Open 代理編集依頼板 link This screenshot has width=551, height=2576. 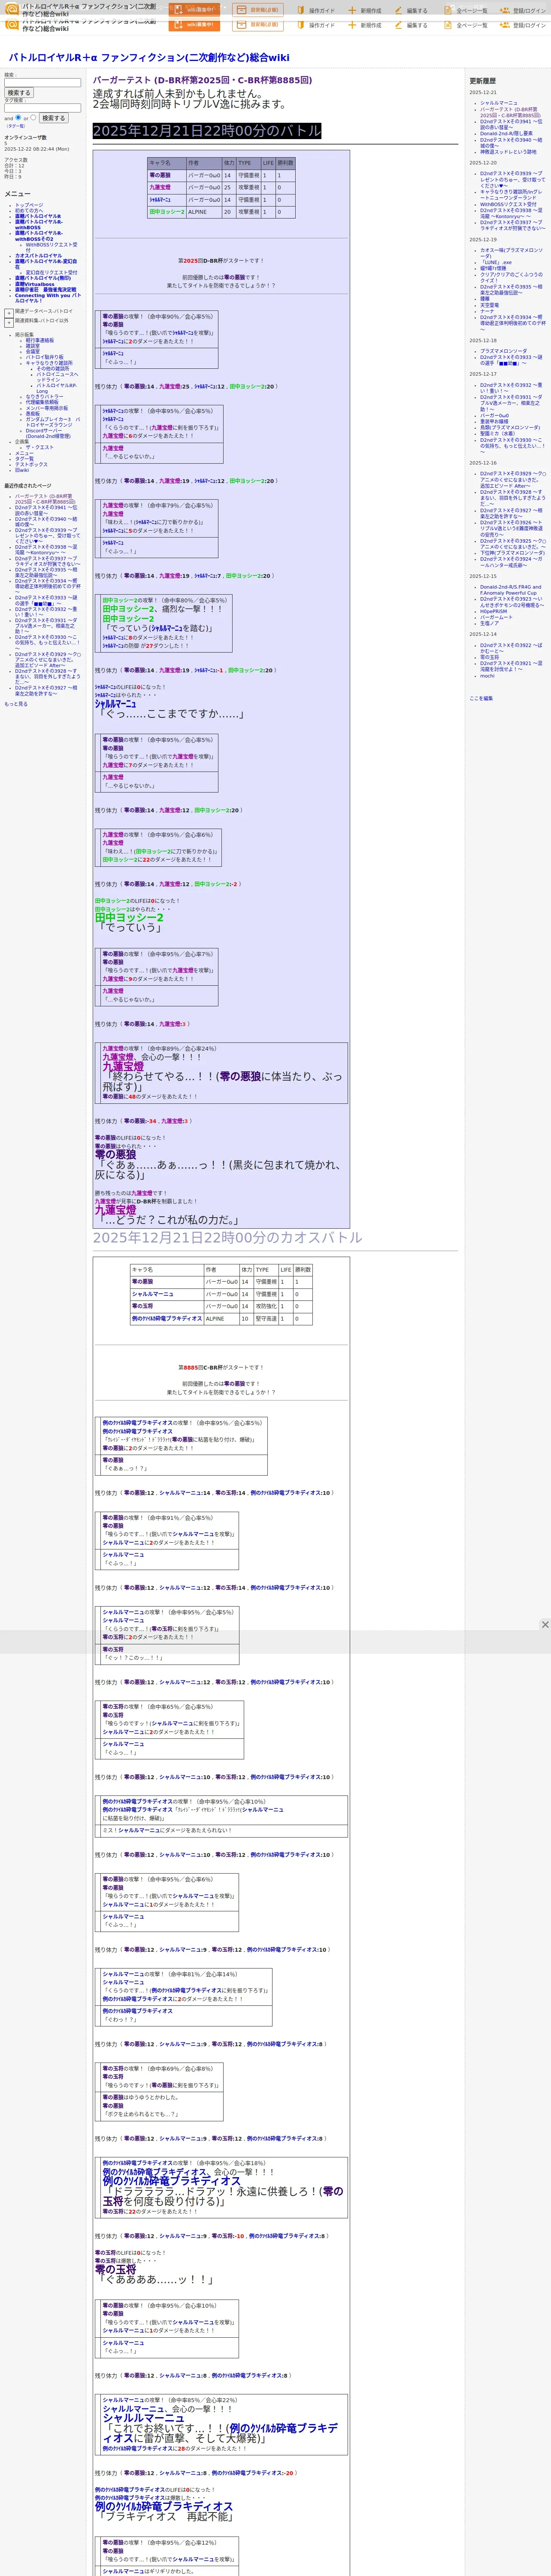point(42,402)
